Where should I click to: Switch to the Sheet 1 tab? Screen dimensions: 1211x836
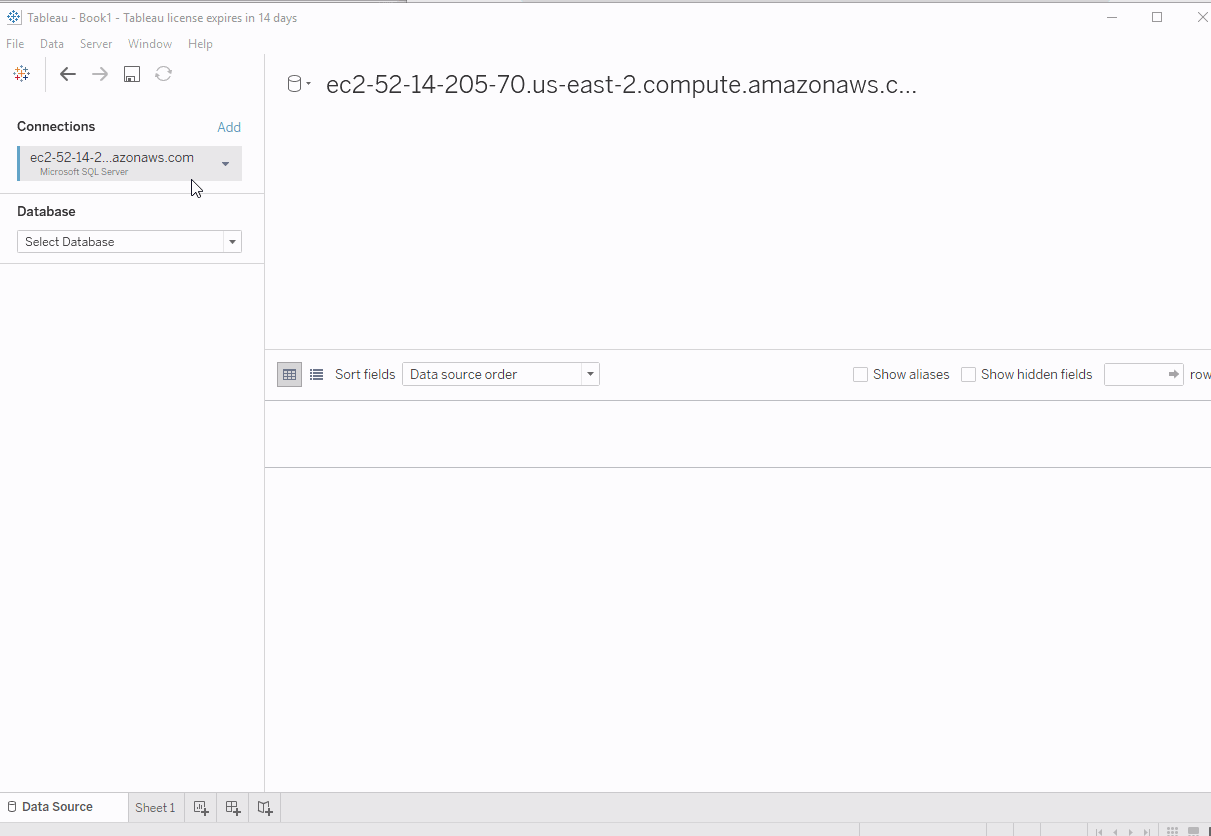pos(155,808)
